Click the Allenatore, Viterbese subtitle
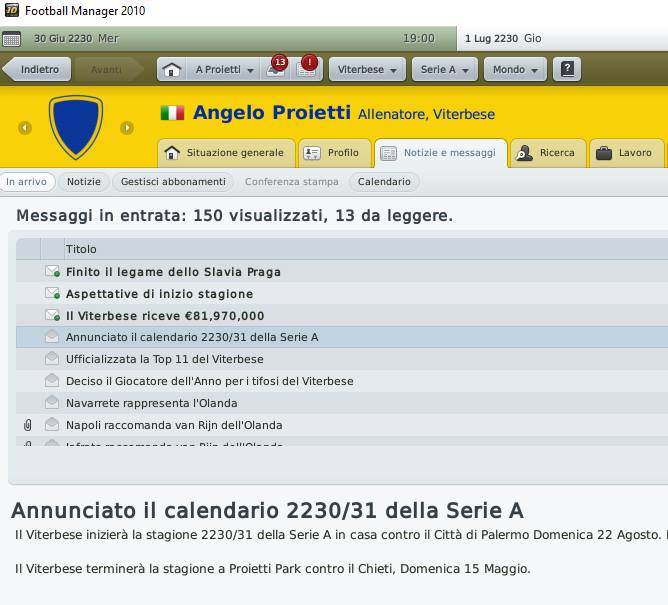The image size is (668, 605). click(426, 114)
